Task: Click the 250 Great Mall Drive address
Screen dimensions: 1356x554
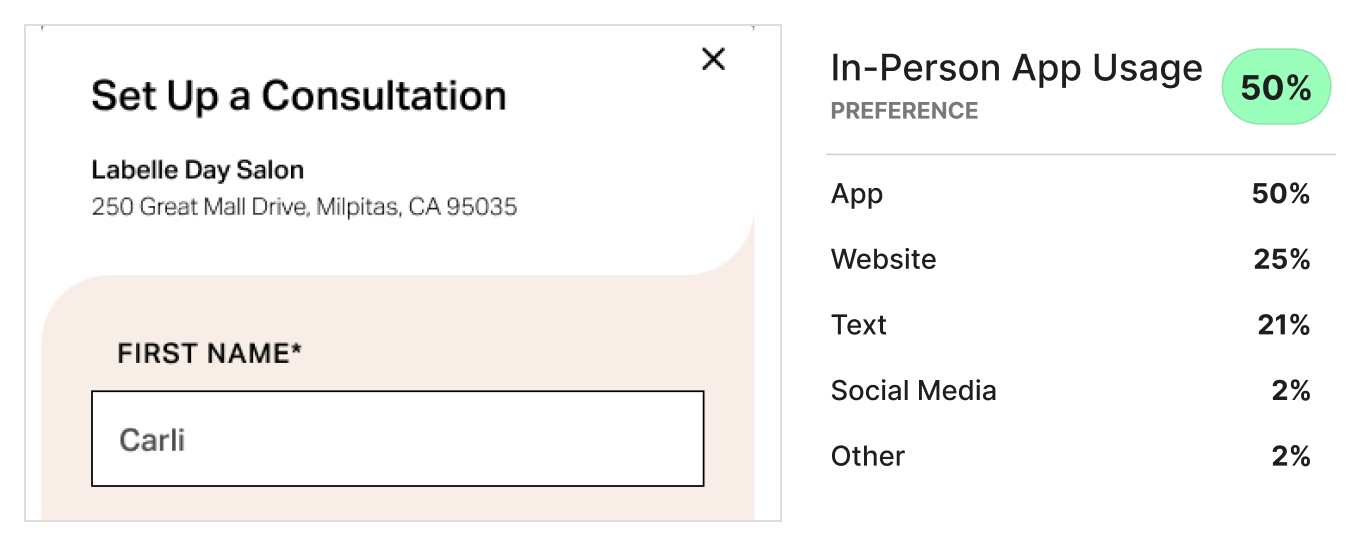Action: [304, 208]
